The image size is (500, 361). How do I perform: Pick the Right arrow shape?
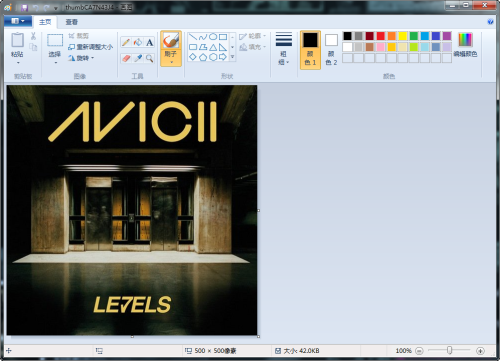click(223, 57)
